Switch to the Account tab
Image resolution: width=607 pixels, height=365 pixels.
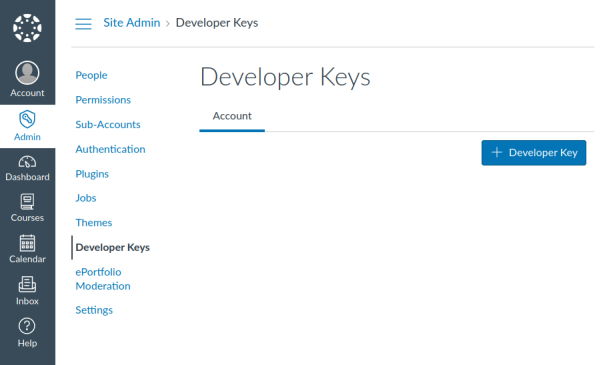coord(232,116)
